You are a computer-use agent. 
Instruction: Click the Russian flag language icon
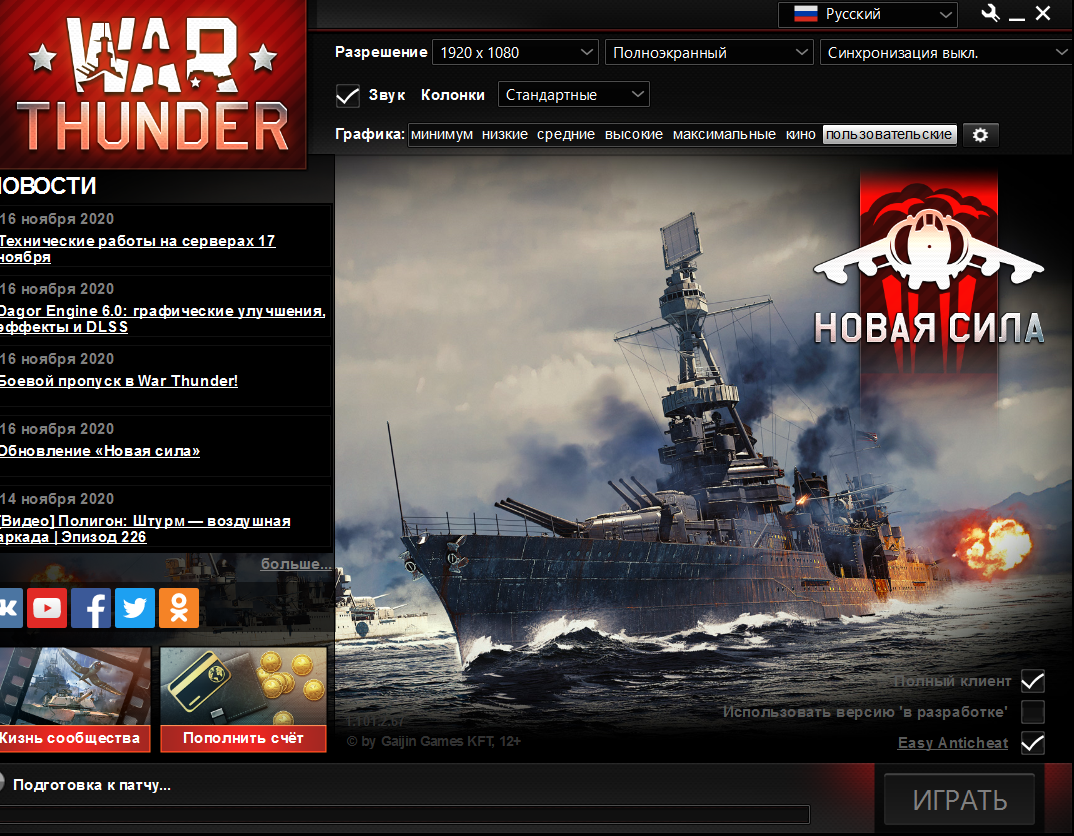coord(806,14)
